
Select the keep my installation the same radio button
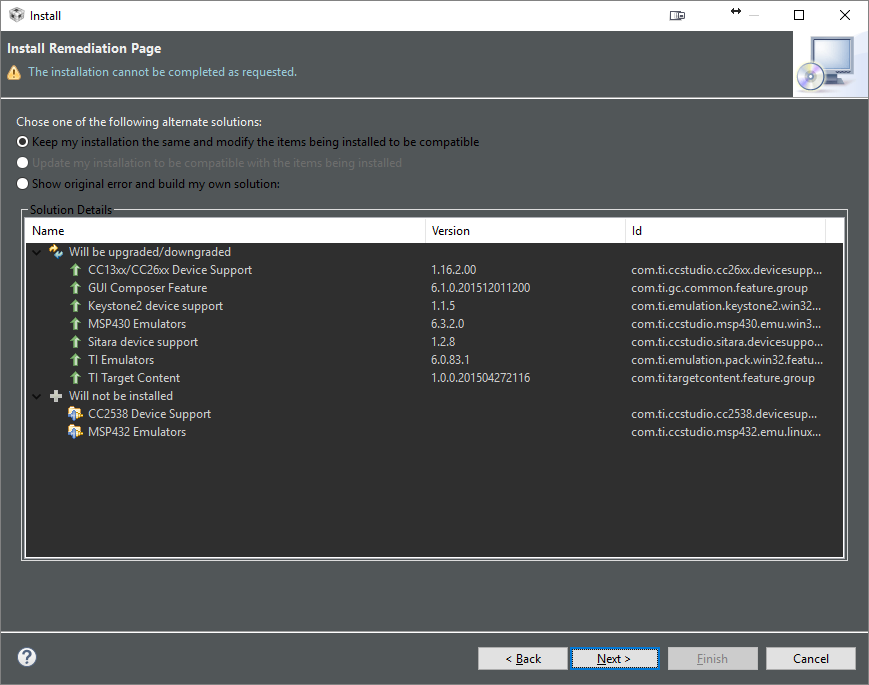pyautogui.click(x=21, y=141)
